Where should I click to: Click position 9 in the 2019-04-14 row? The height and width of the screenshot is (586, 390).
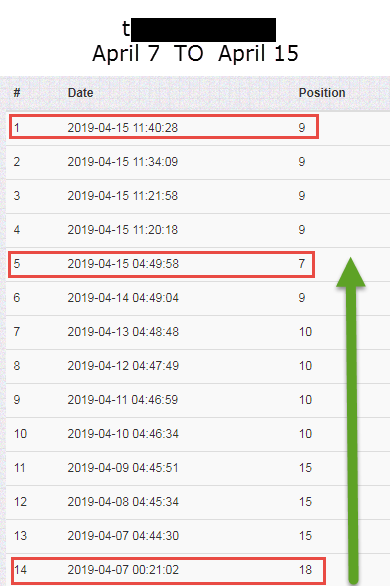302,298
